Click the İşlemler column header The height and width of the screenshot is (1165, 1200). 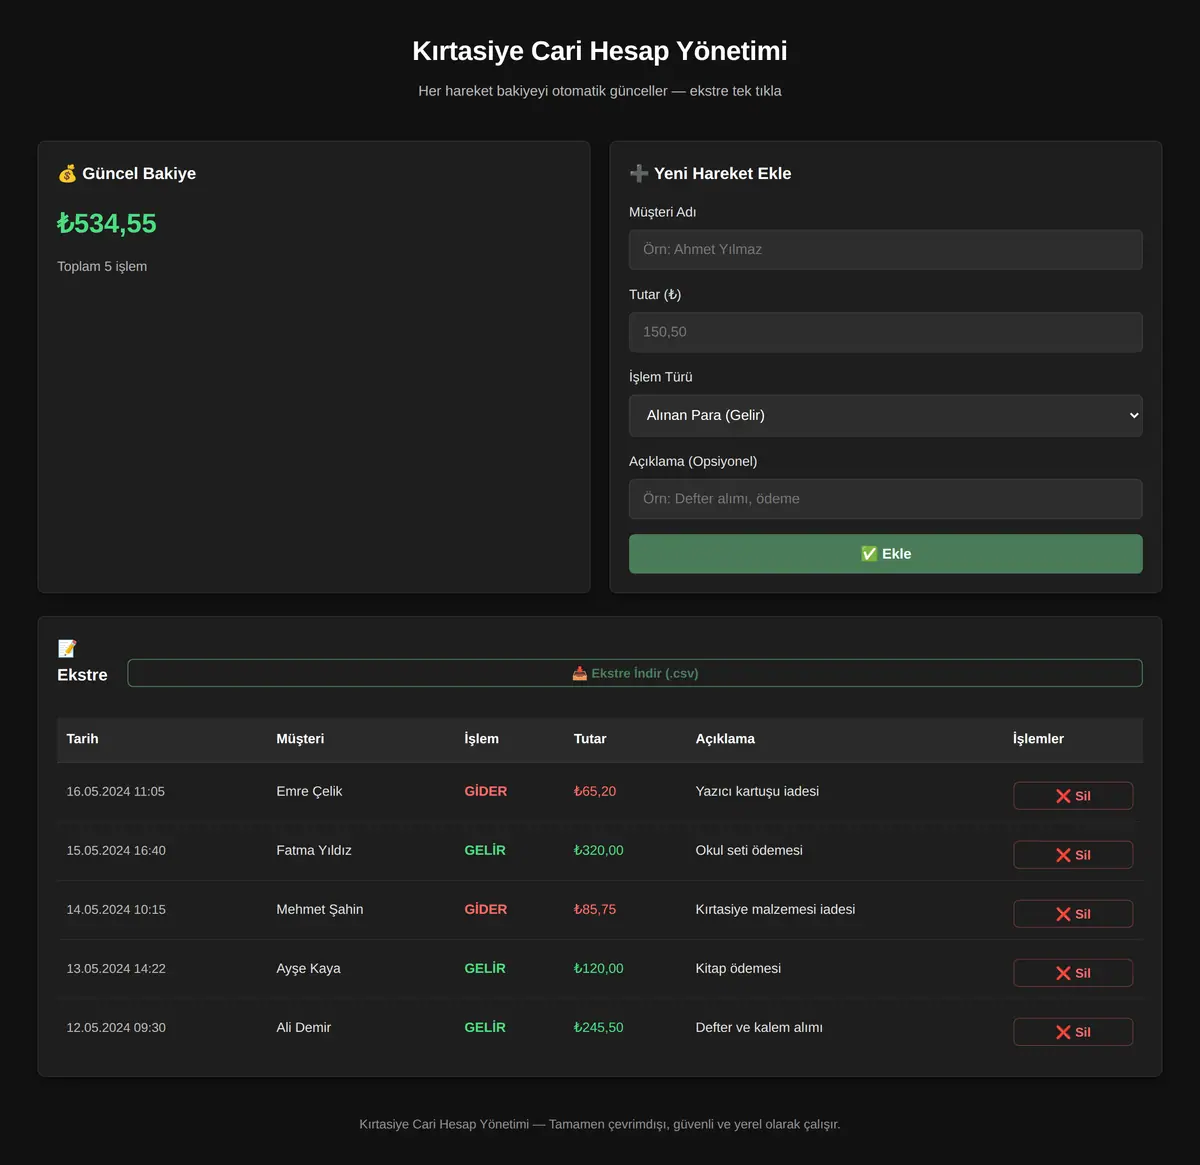(x=1038, y=739)
